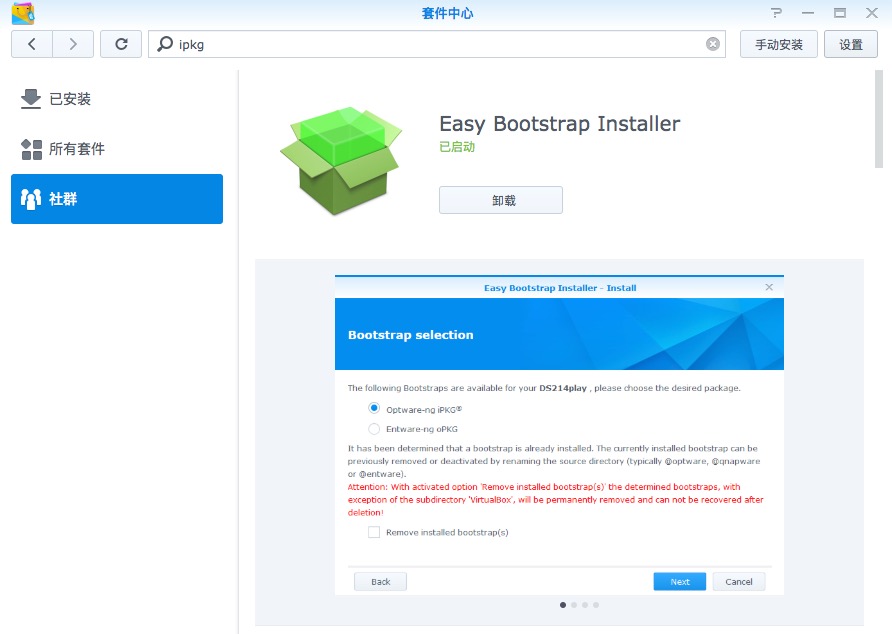Click Cancel in the install dialog

[739, 582]
